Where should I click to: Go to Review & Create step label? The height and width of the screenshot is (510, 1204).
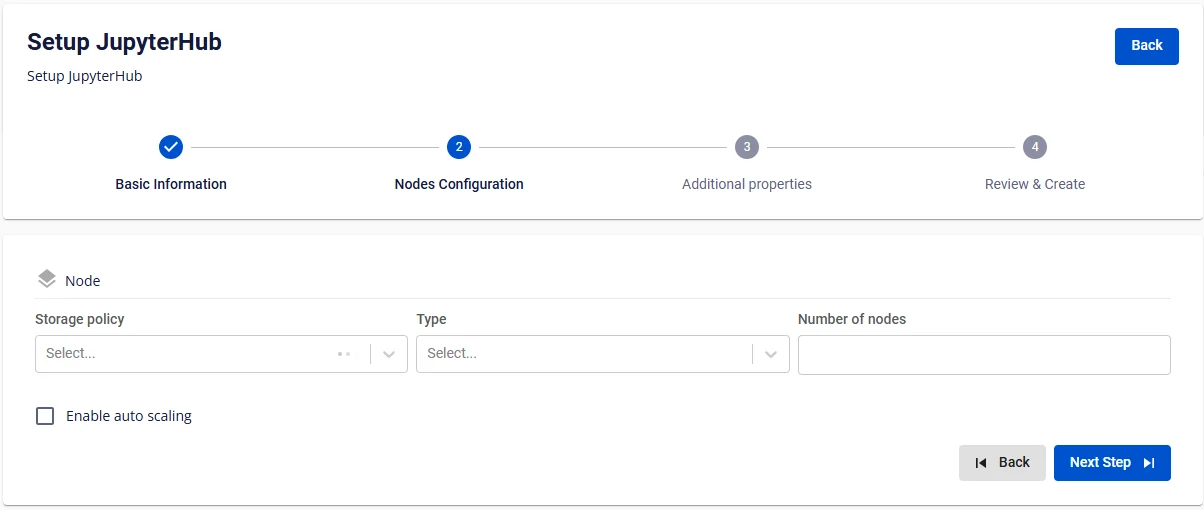pos(1035,184)
